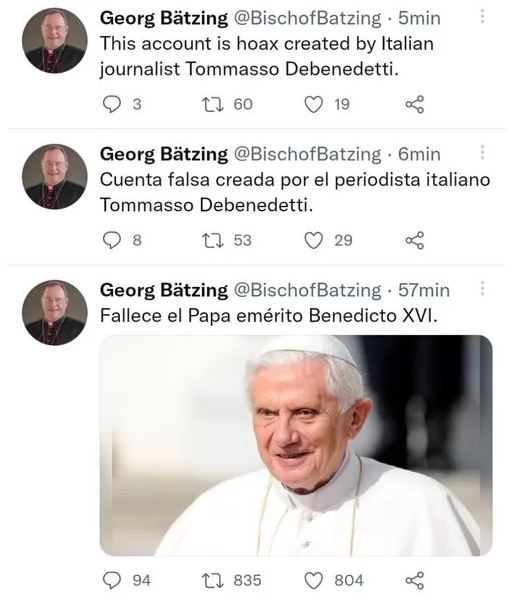Open the Pope Benedict photo

[x=296, y=445]
